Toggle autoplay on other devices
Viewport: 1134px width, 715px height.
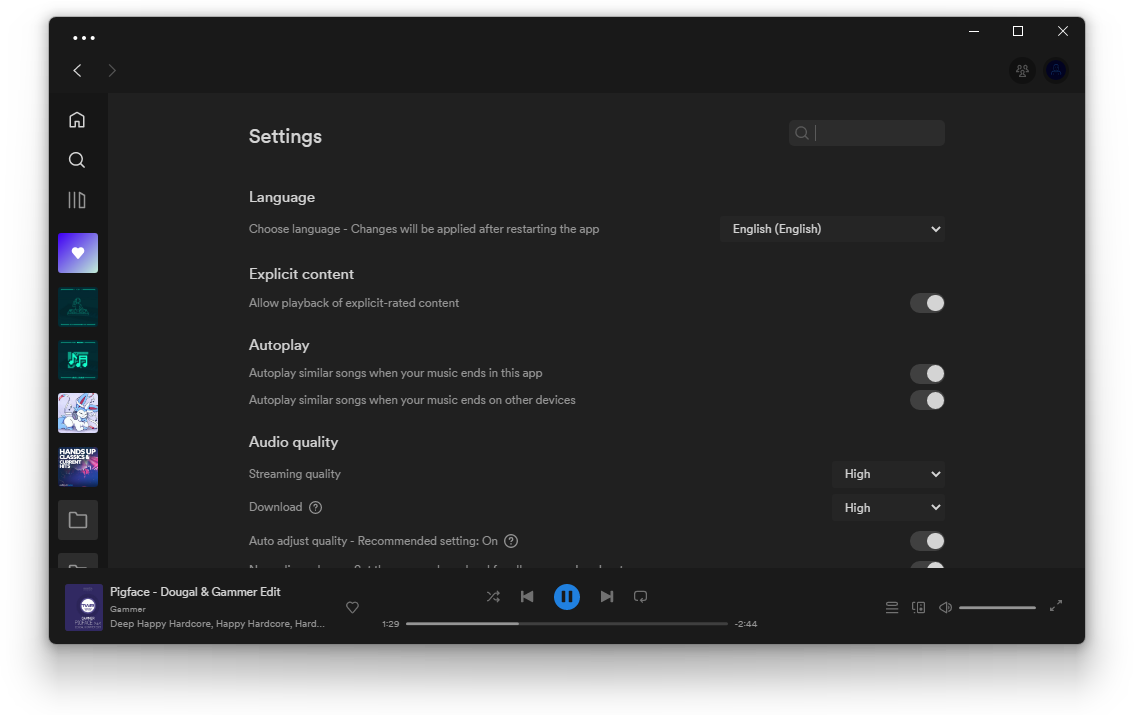click(x=927, y=401)
